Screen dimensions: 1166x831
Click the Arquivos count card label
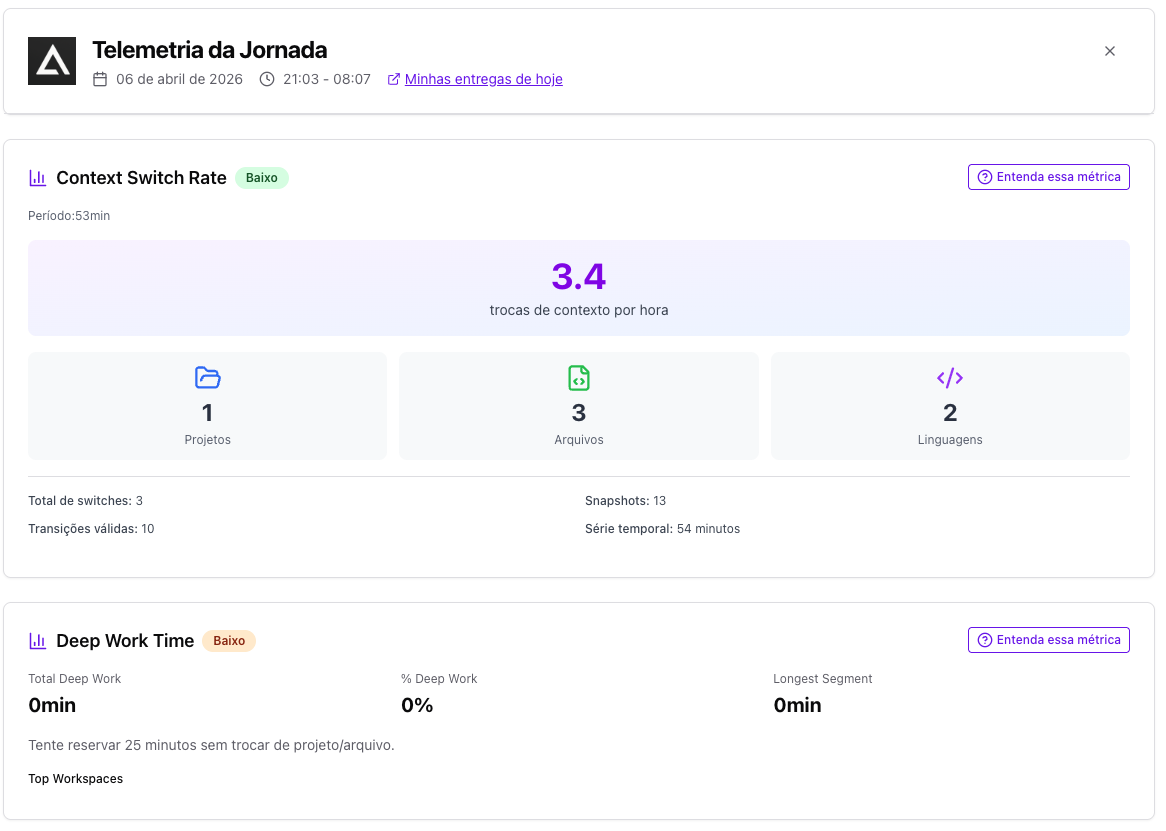tap(579, 439)
